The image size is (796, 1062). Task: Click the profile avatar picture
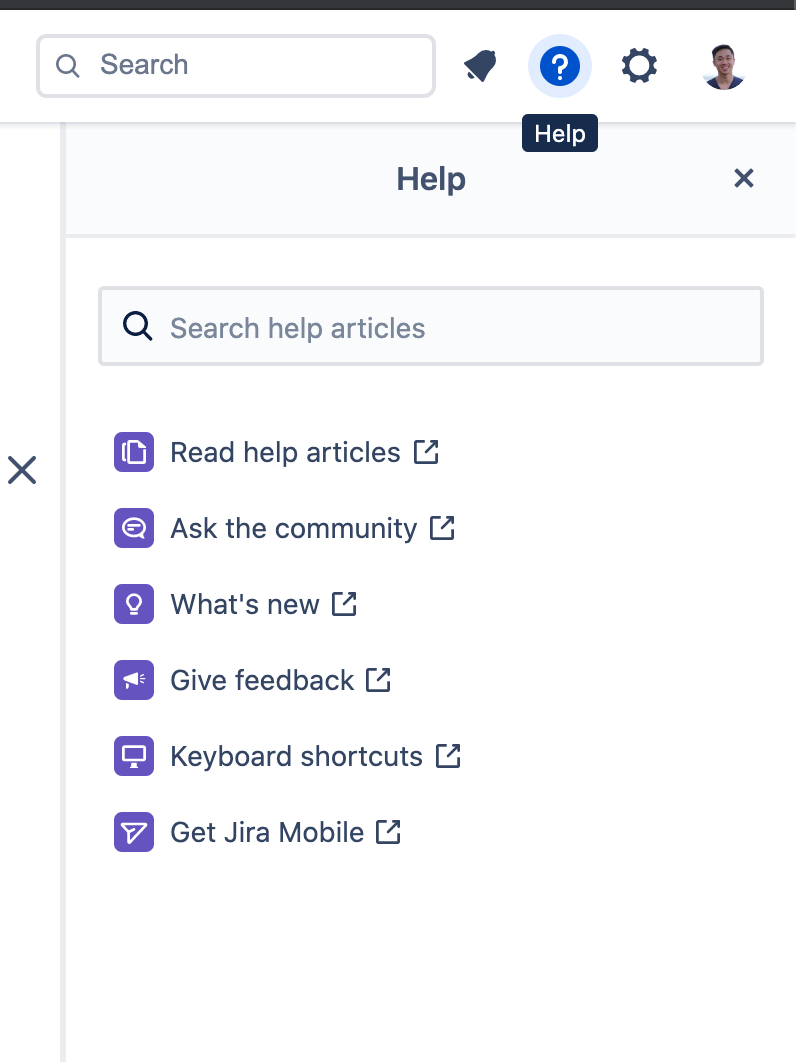[x=723, y=65]
